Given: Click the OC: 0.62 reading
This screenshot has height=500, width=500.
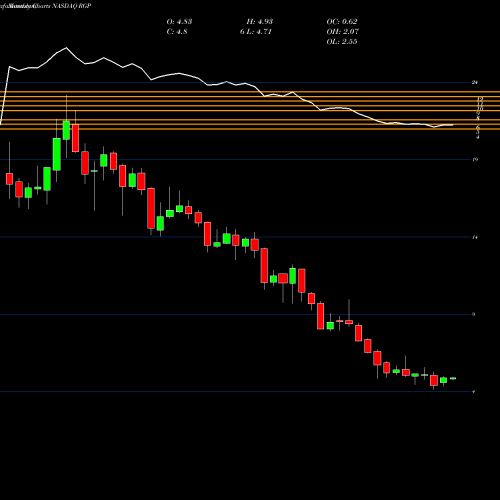Looking at the screenshot, I should (x=342, y=22).
